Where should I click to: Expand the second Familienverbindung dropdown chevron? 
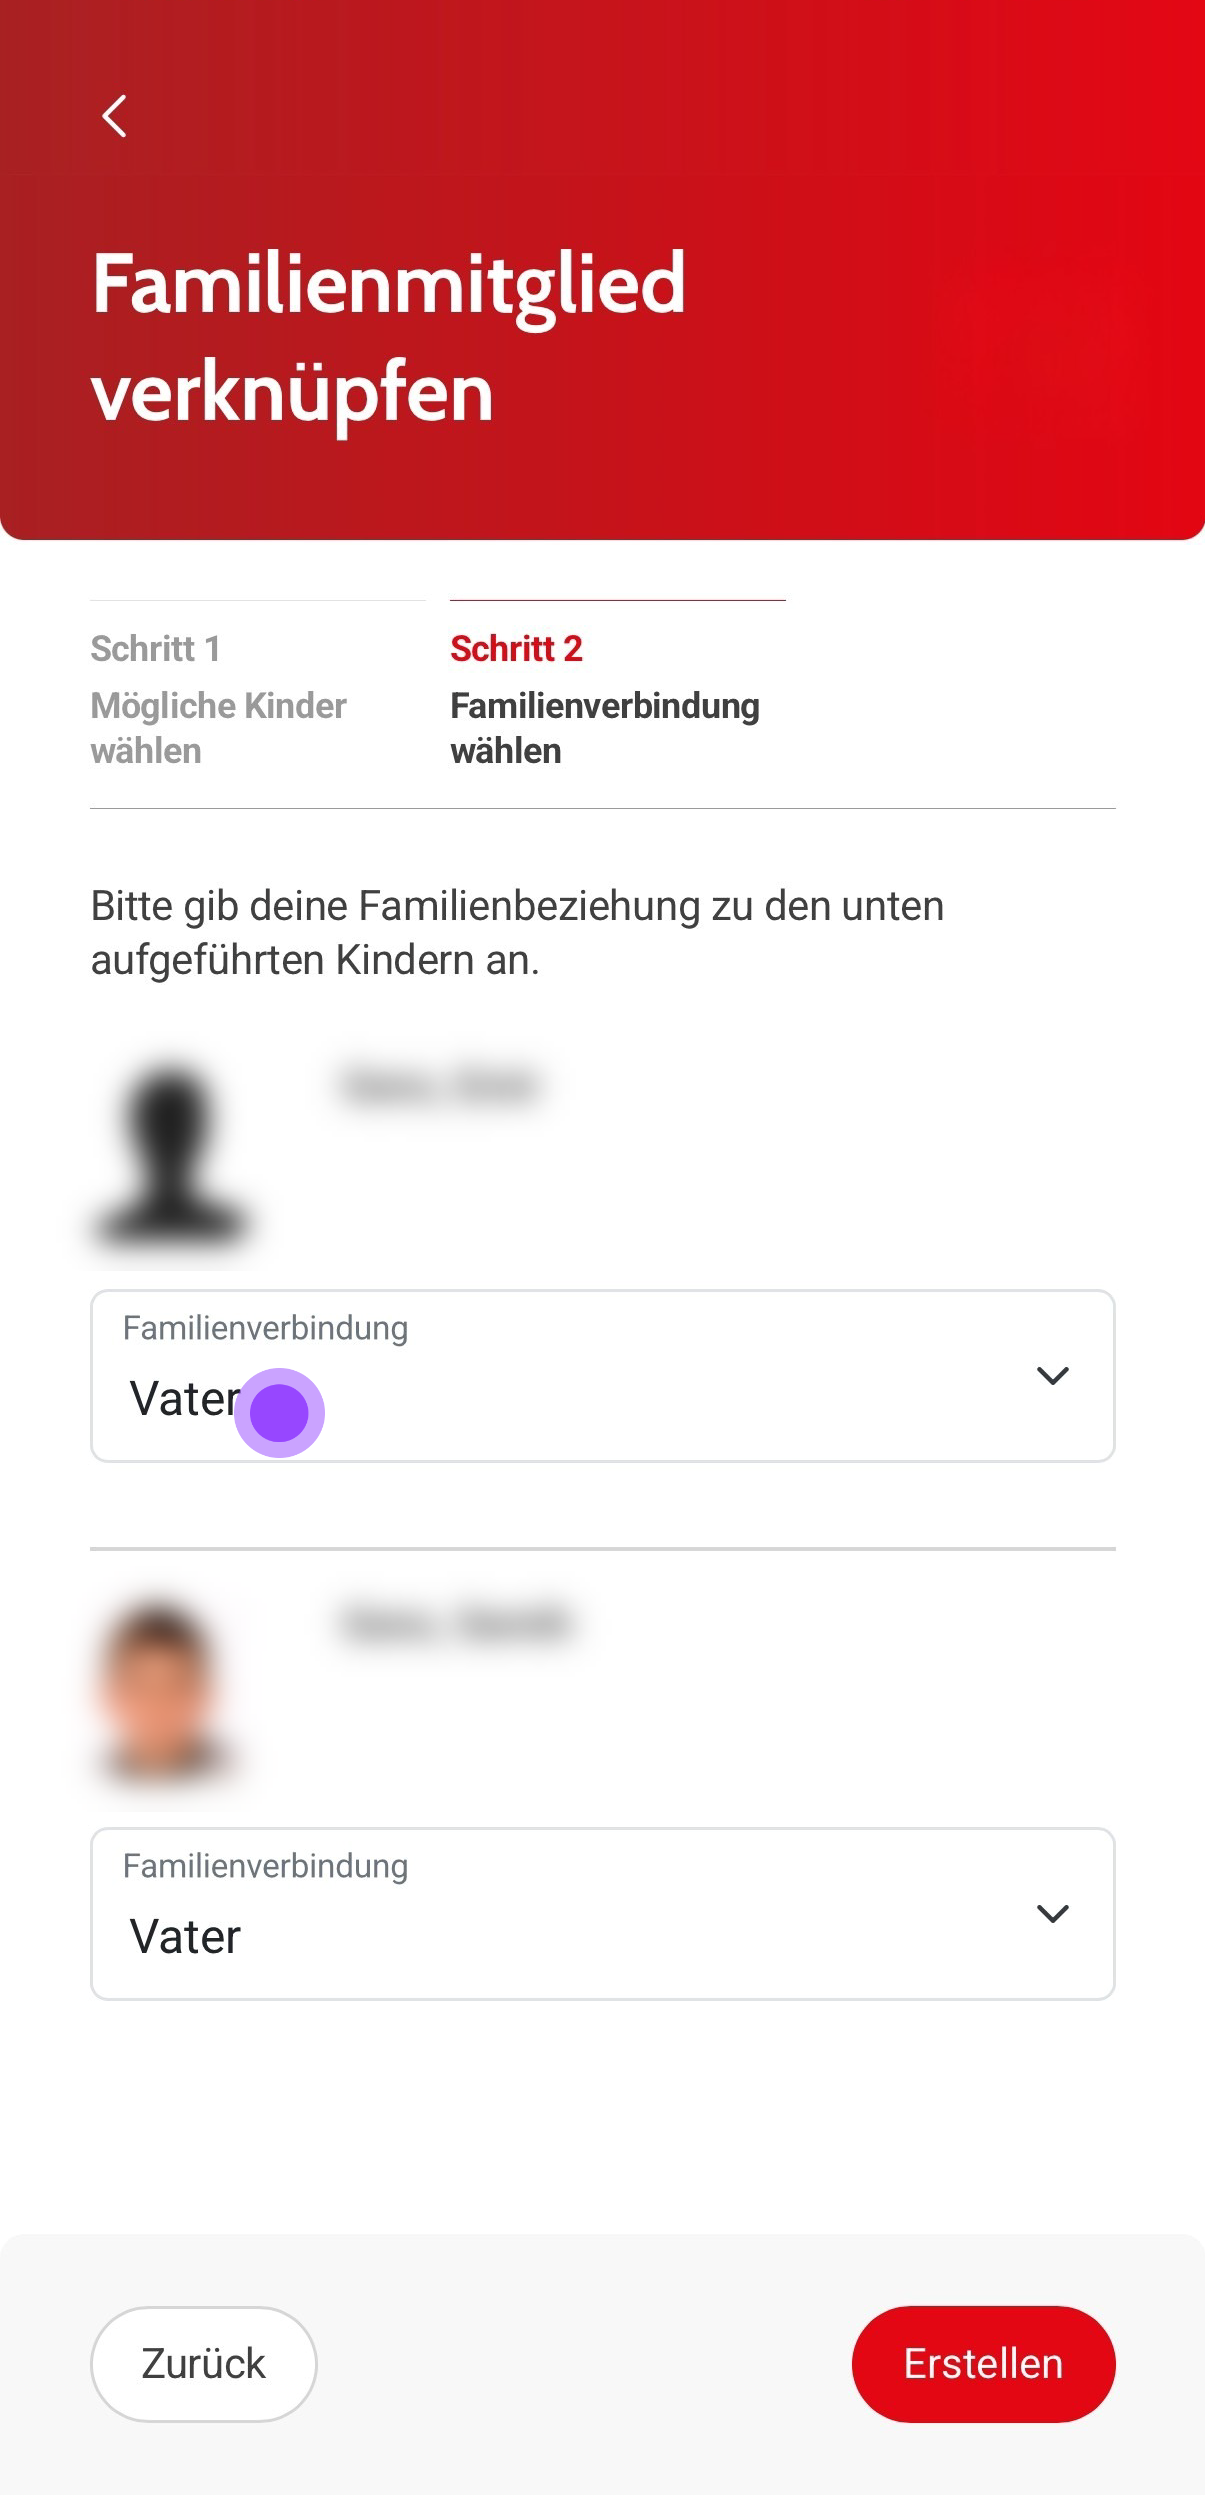coord(1052,1914)
